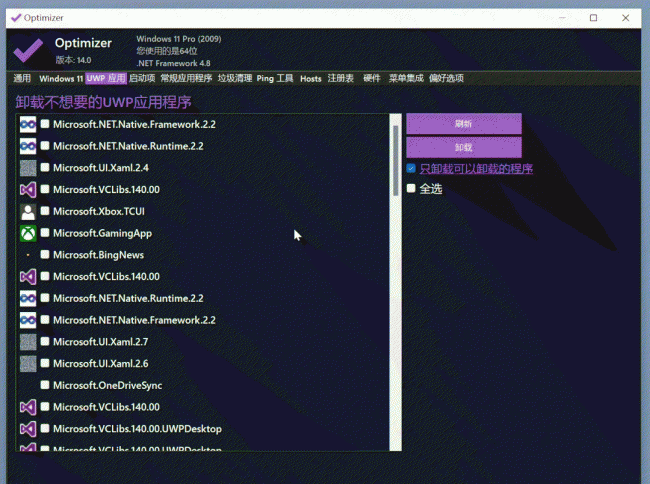Click the Xbox icon for Microsoft.GamingApp

coord(28,233)
